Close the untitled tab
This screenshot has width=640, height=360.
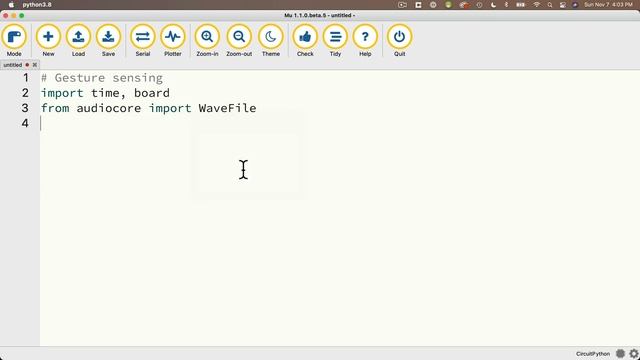(35, 65)
